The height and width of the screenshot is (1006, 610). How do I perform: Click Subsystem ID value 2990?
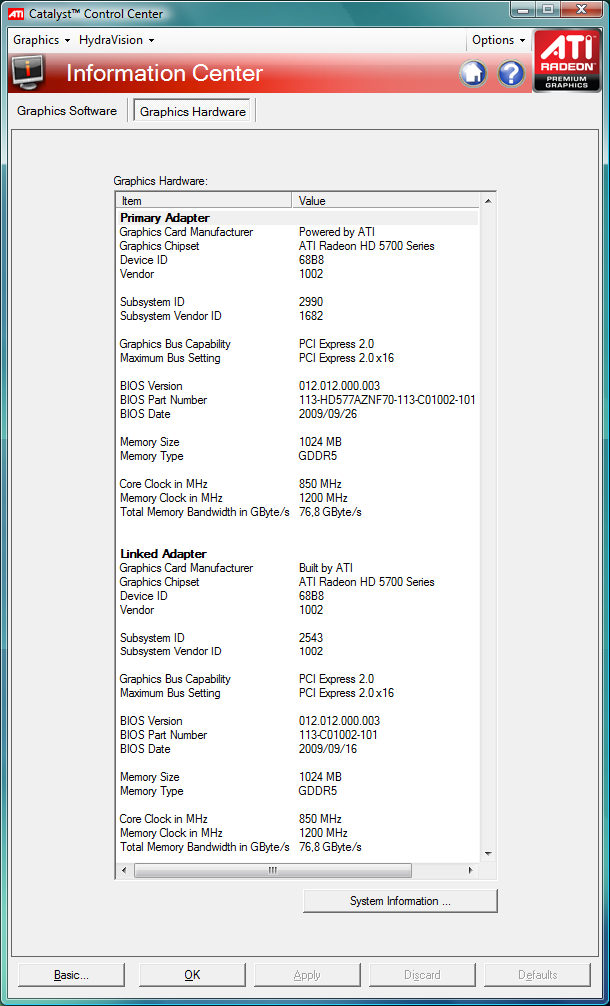point(311,302)
